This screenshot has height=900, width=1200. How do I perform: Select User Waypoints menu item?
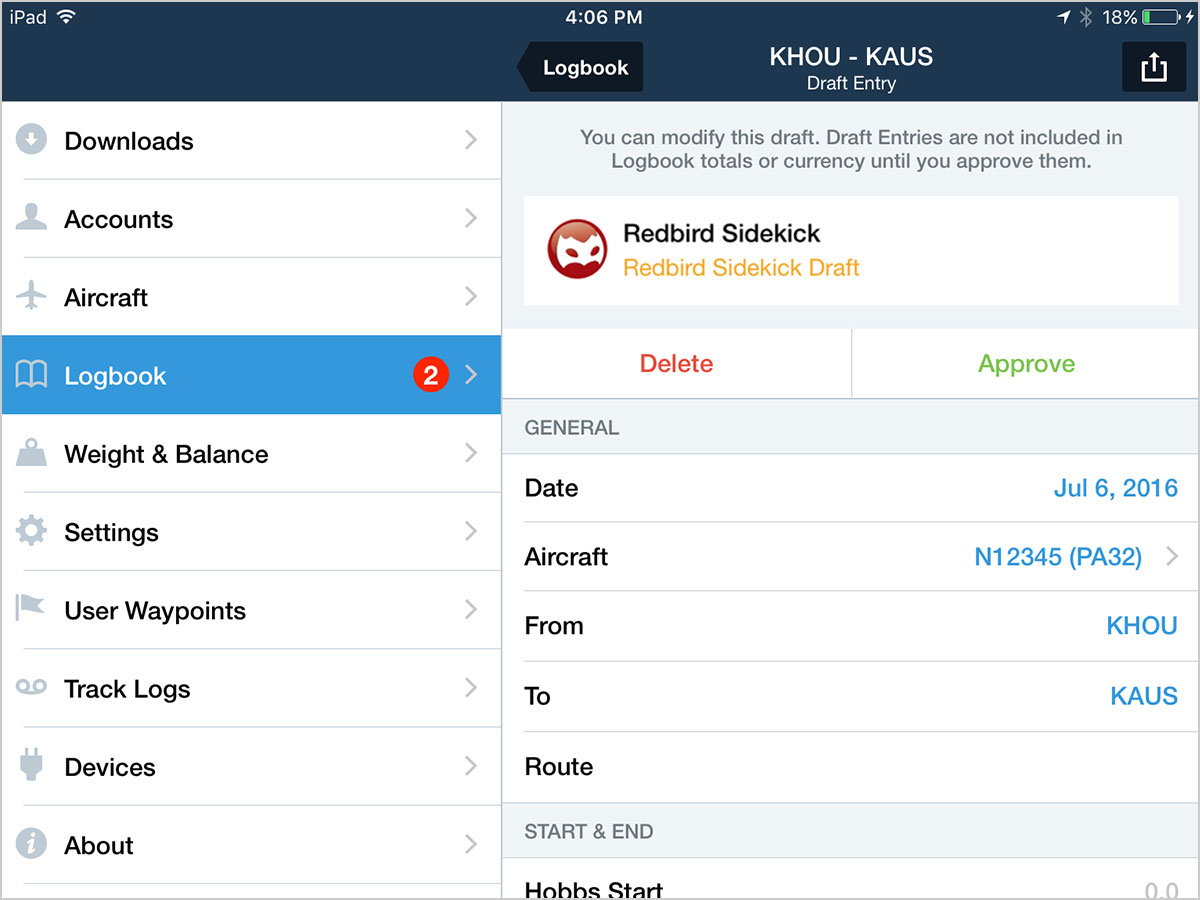(251, 609)
